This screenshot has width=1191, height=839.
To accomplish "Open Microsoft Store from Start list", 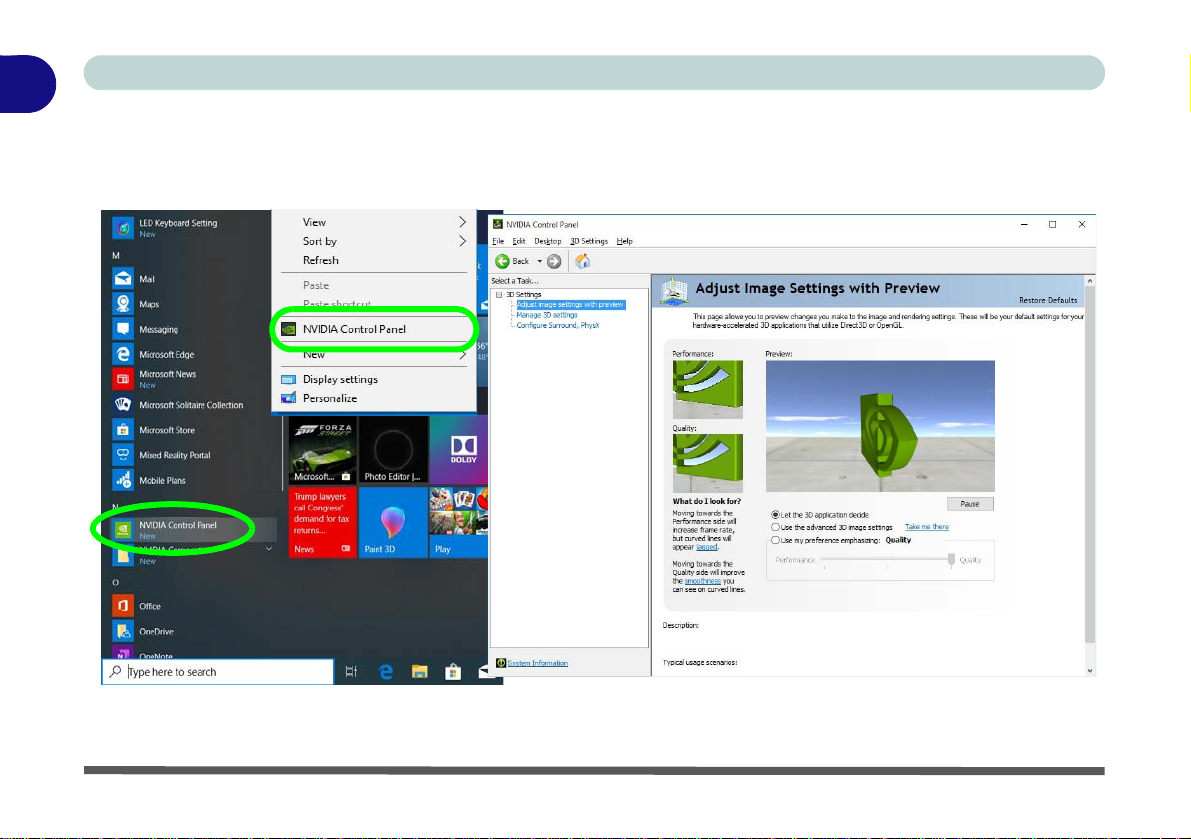I will tap(123, 430).
